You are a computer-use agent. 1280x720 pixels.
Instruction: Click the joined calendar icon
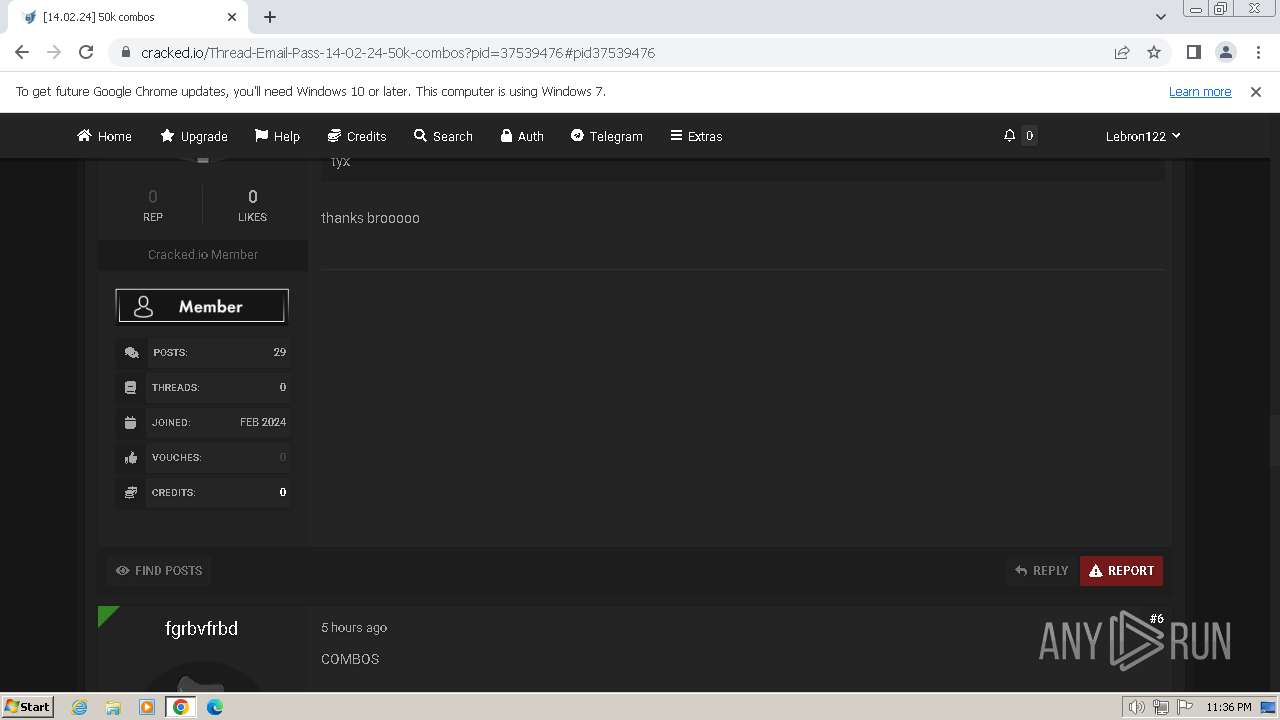[x=131, y=422]
